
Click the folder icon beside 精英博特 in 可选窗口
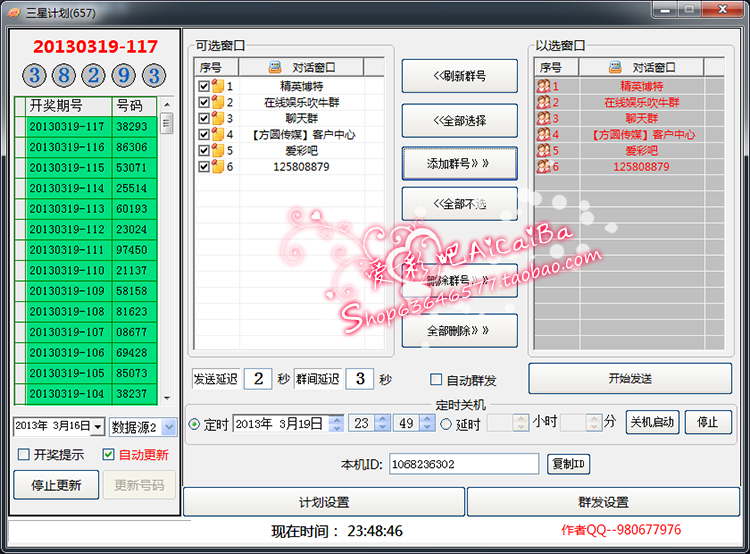tap(217, 87)
